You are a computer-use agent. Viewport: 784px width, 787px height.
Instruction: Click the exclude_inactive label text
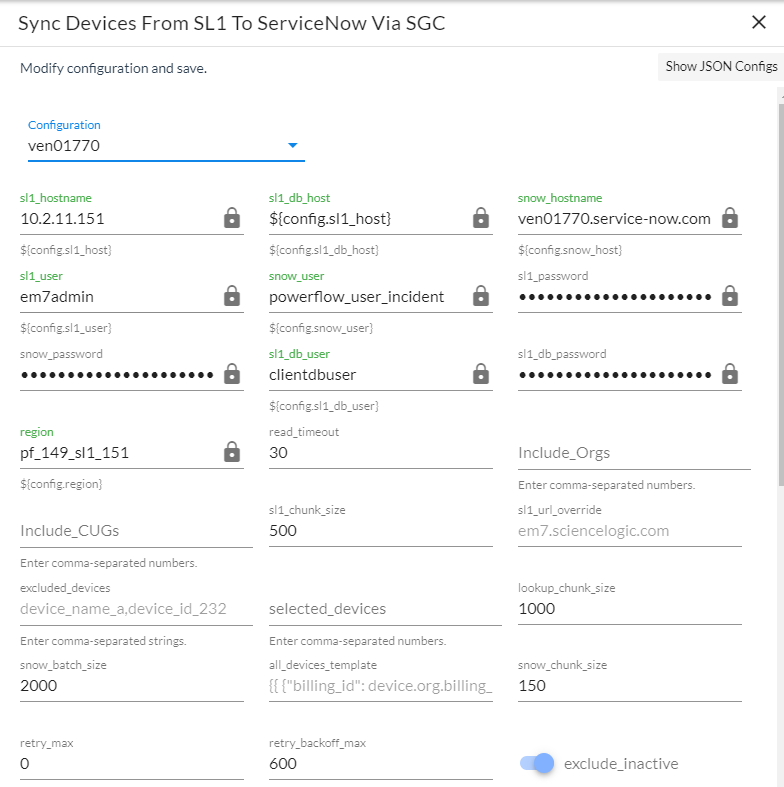pyautogui.click(x=621, y=764)
